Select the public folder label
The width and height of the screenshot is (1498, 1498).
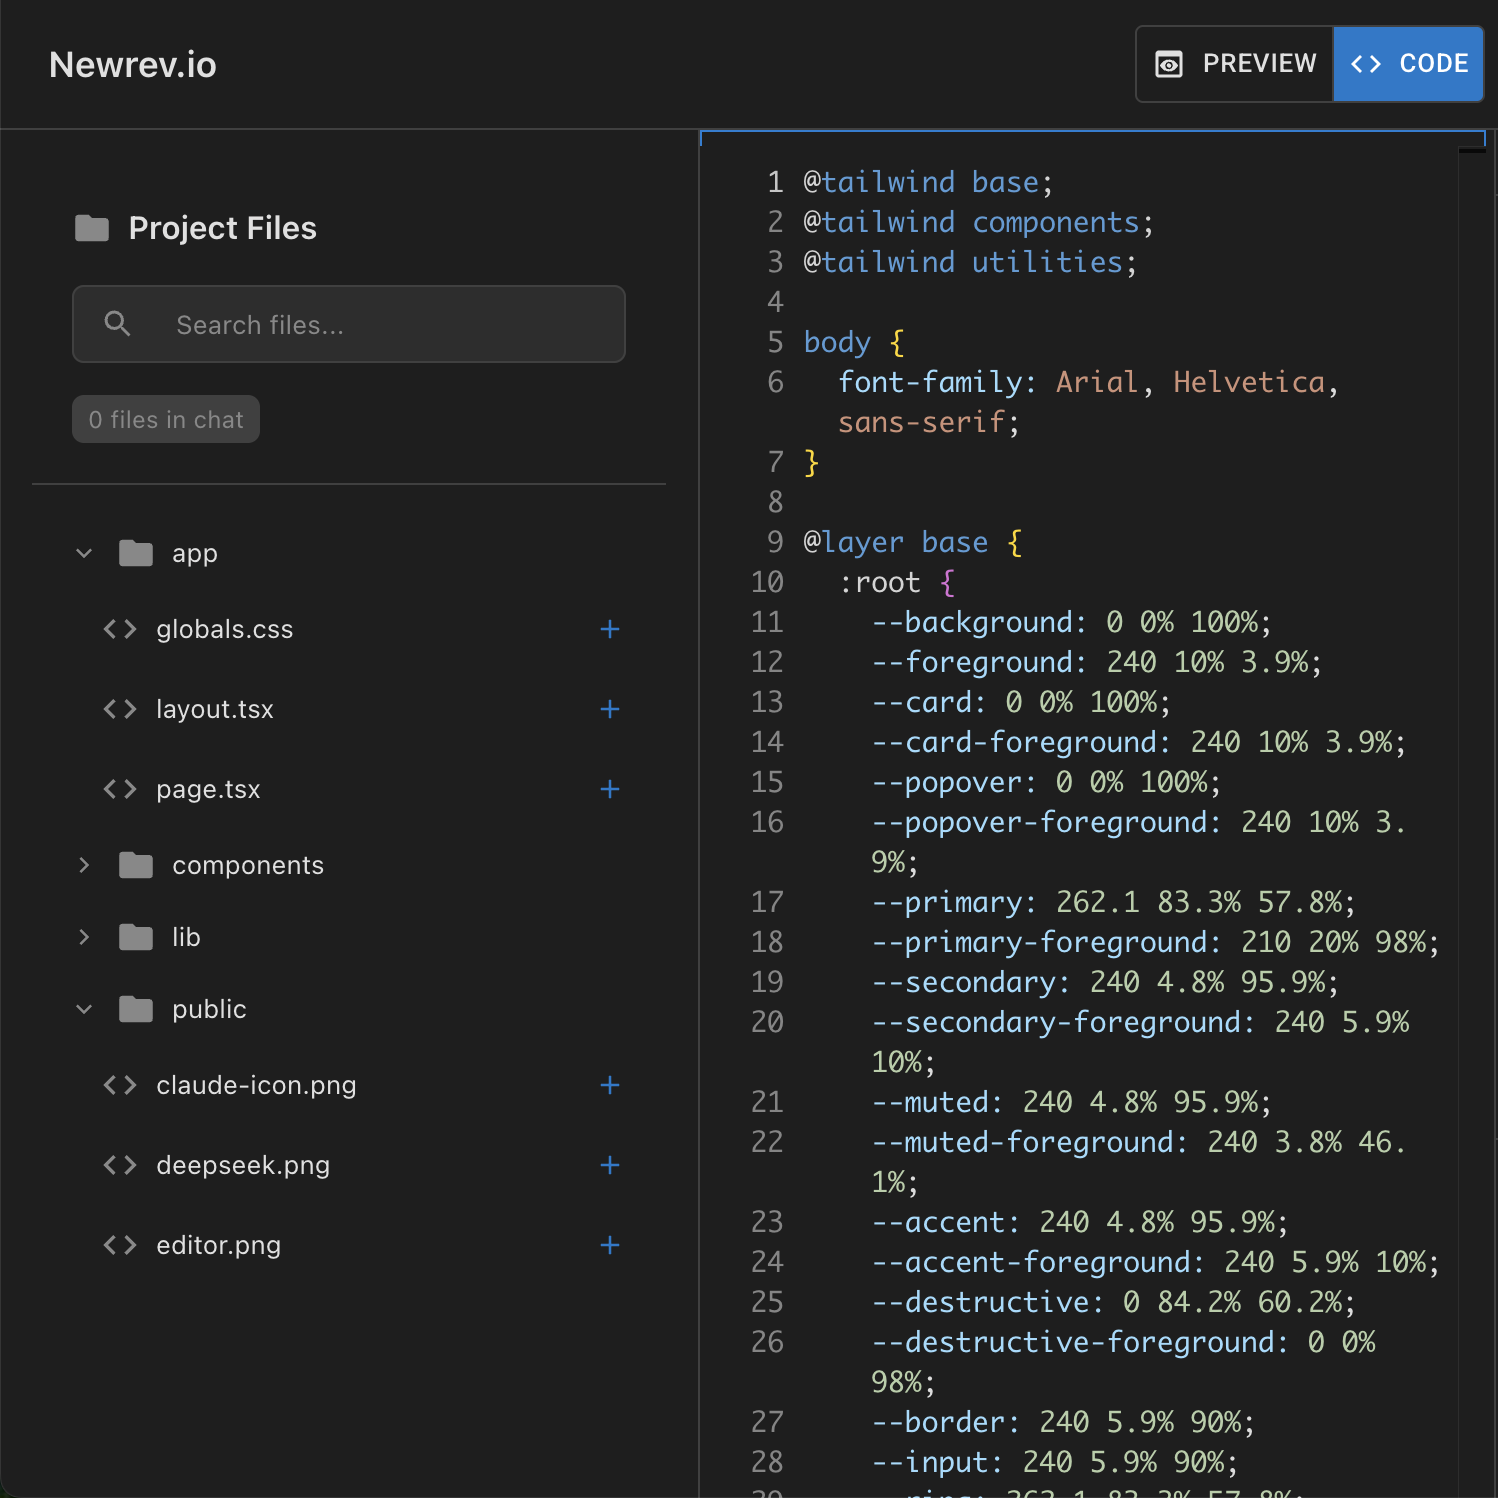click(x=209, y=1009)
